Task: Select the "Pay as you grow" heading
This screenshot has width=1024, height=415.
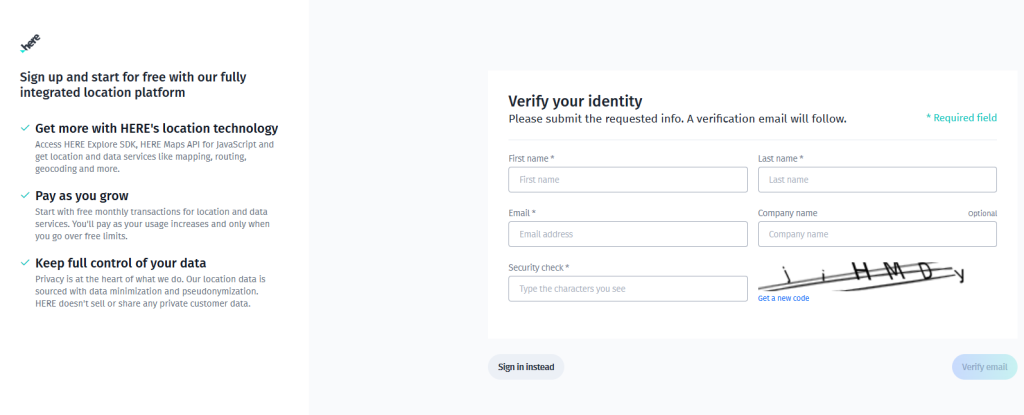Action: 82,195
